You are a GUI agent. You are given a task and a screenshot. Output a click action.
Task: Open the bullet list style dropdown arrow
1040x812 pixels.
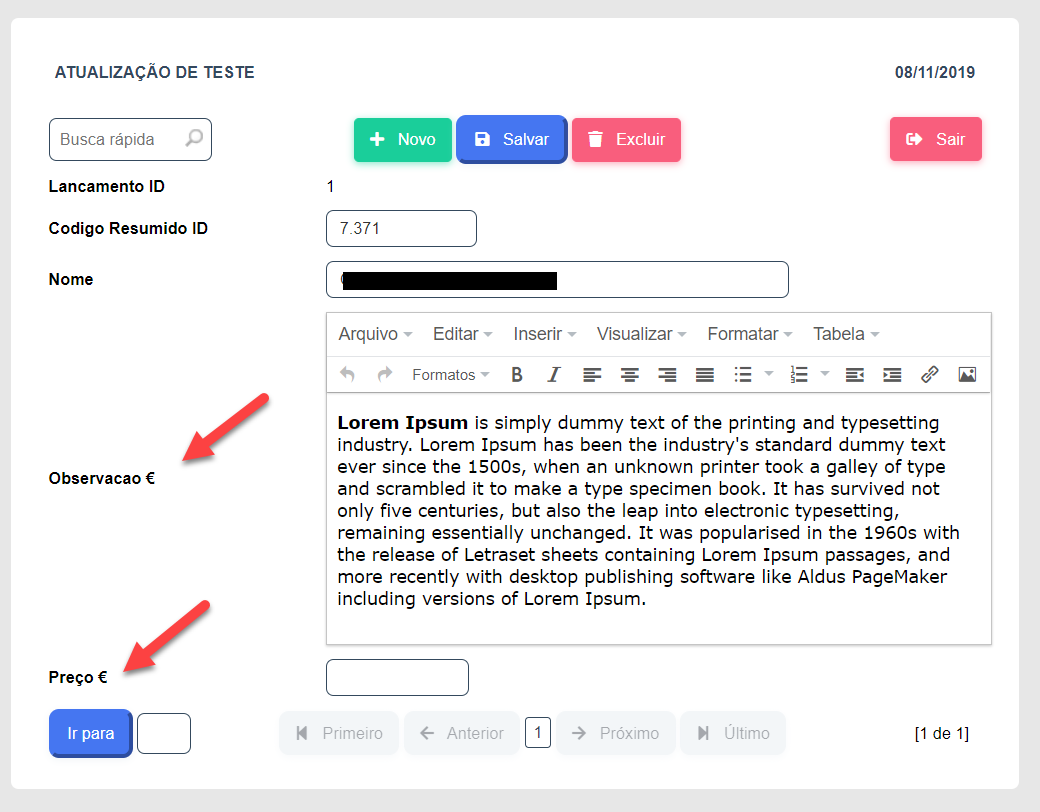769,375
